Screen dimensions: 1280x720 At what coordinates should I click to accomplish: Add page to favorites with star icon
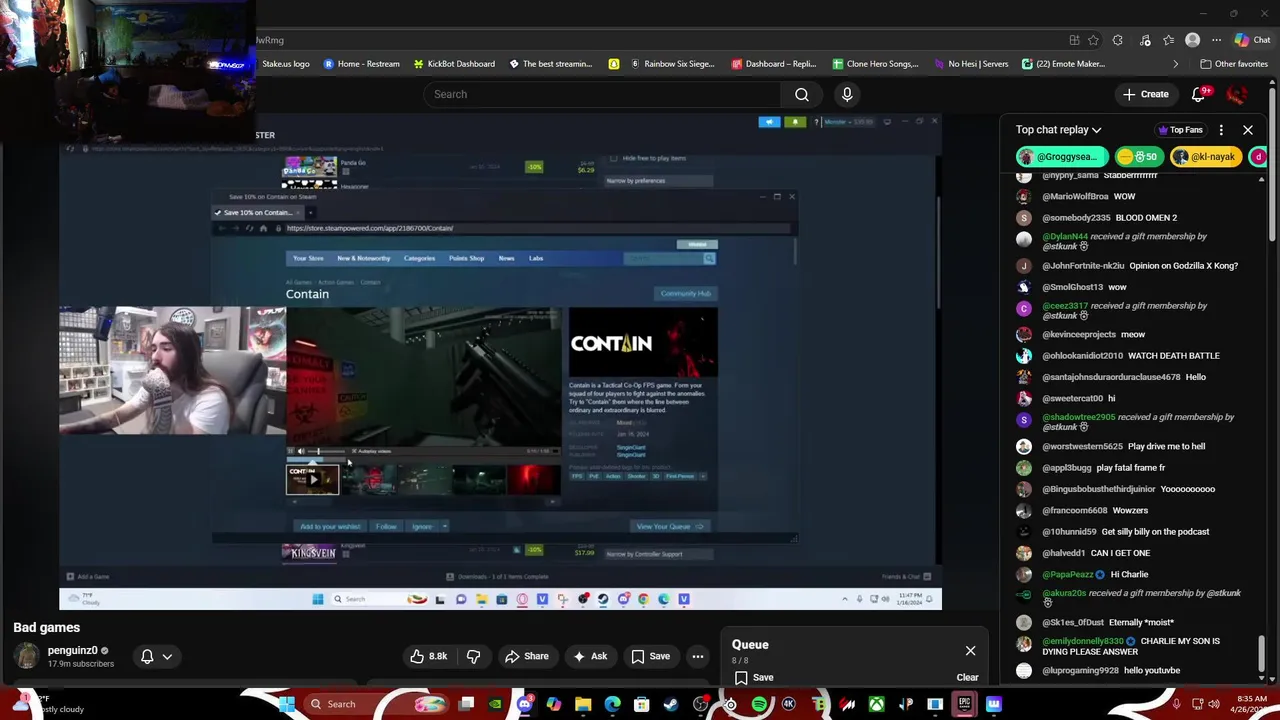(x=1093, y=40)
